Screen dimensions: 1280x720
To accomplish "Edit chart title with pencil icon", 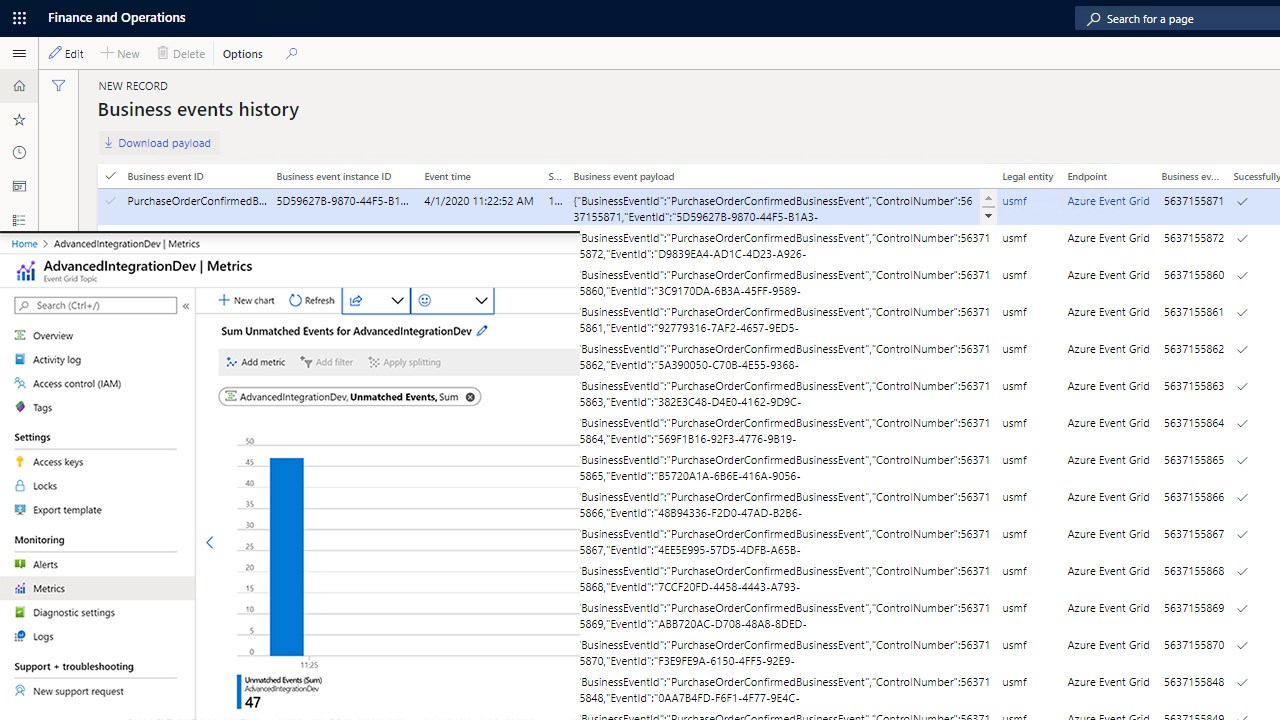I will pyautogui.click(x=483, y=331).
